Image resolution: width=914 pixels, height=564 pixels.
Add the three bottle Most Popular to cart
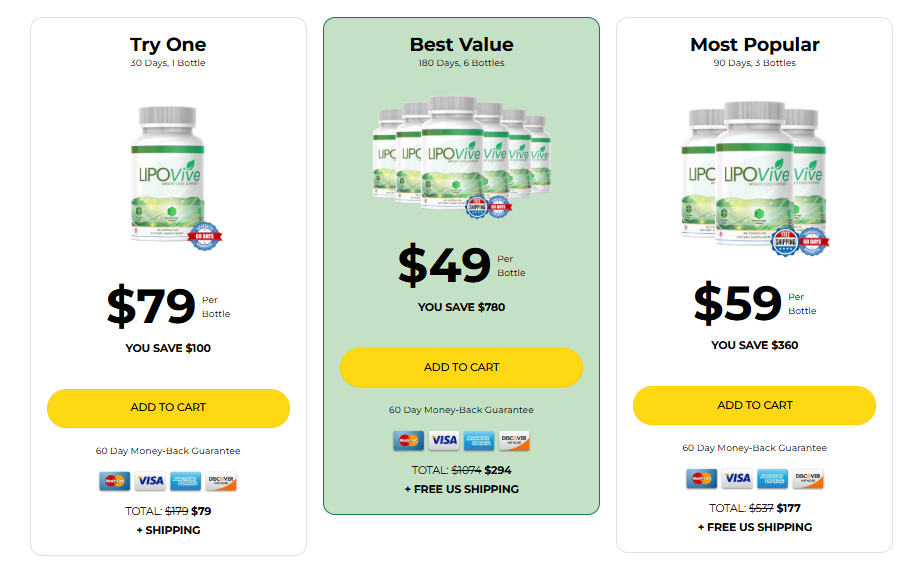(754, 405)
